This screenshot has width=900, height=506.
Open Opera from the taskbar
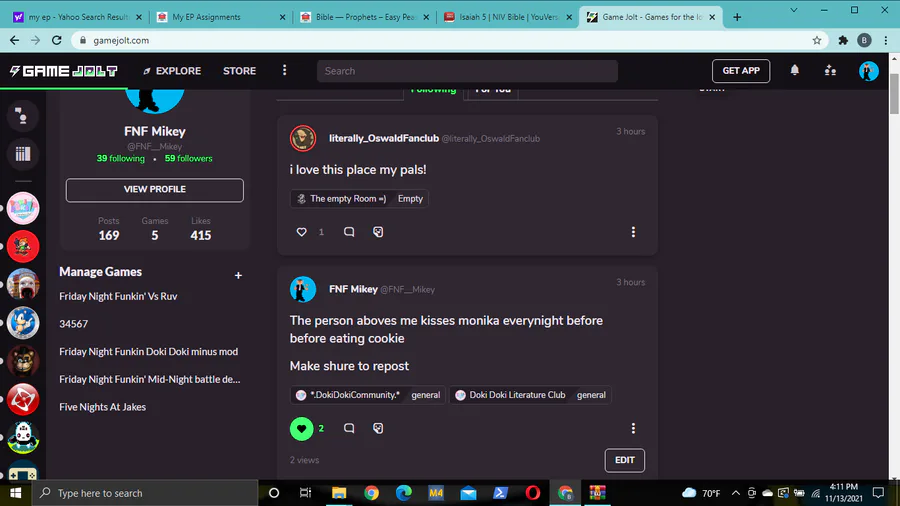533,493
